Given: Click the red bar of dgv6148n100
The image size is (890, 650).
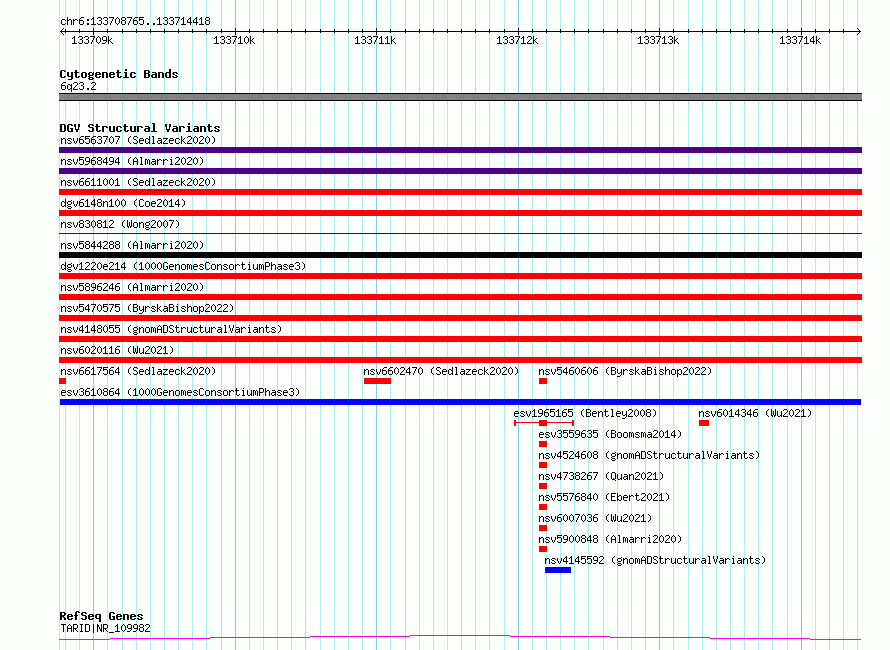Looking at the screenshot, I should pyautogui.click(x=460, y=213).
